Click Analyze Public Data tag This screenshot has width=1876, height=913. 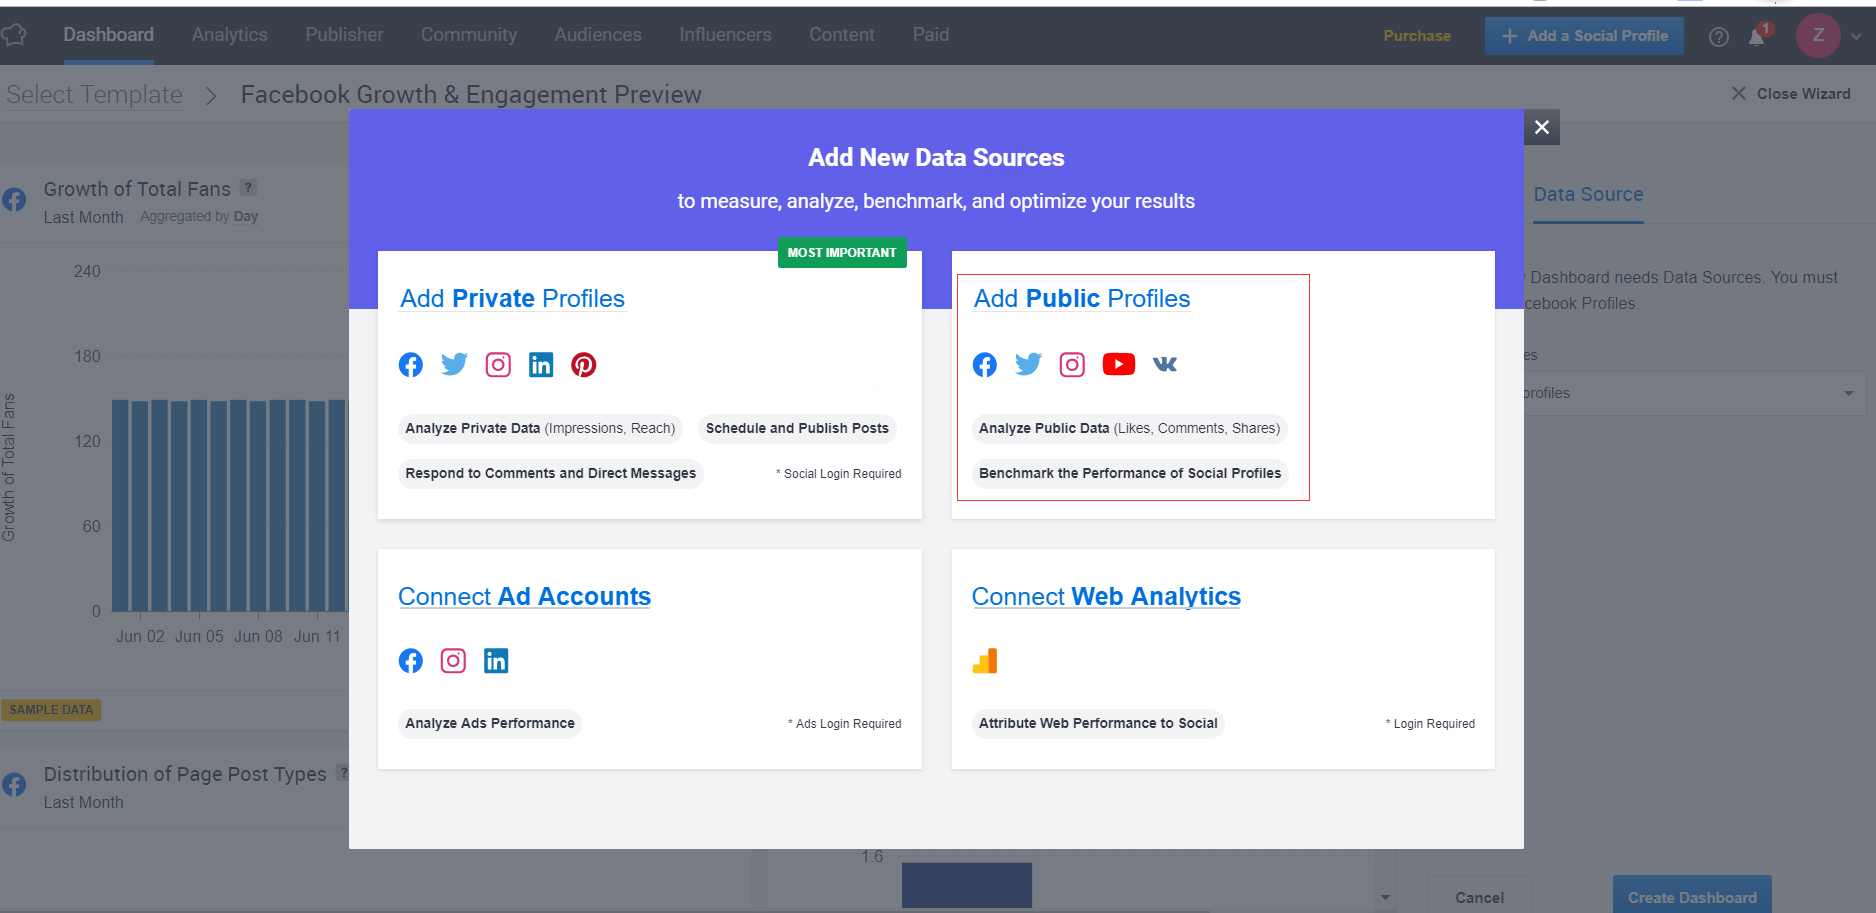point(1129,429)
